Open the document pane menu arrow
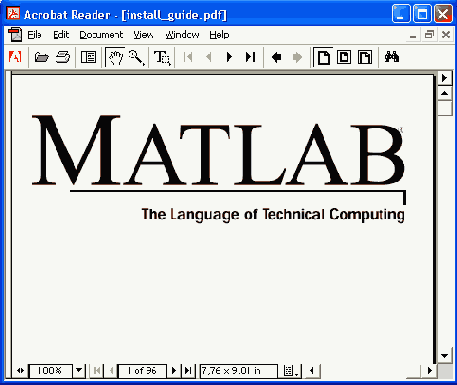The height and width of the screenshot is (385, 457). coord(444,78)
